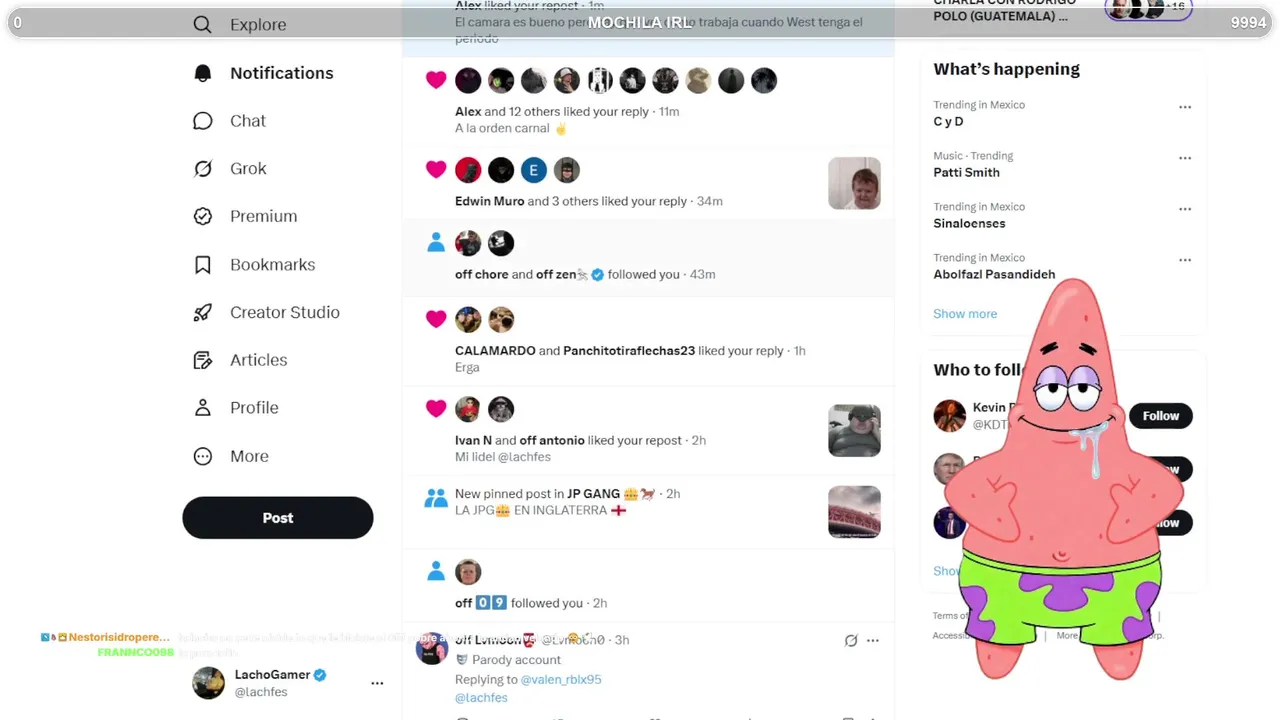Show more trending topics
This screenshot has width=1280, height=720.
tap(965, 314)
